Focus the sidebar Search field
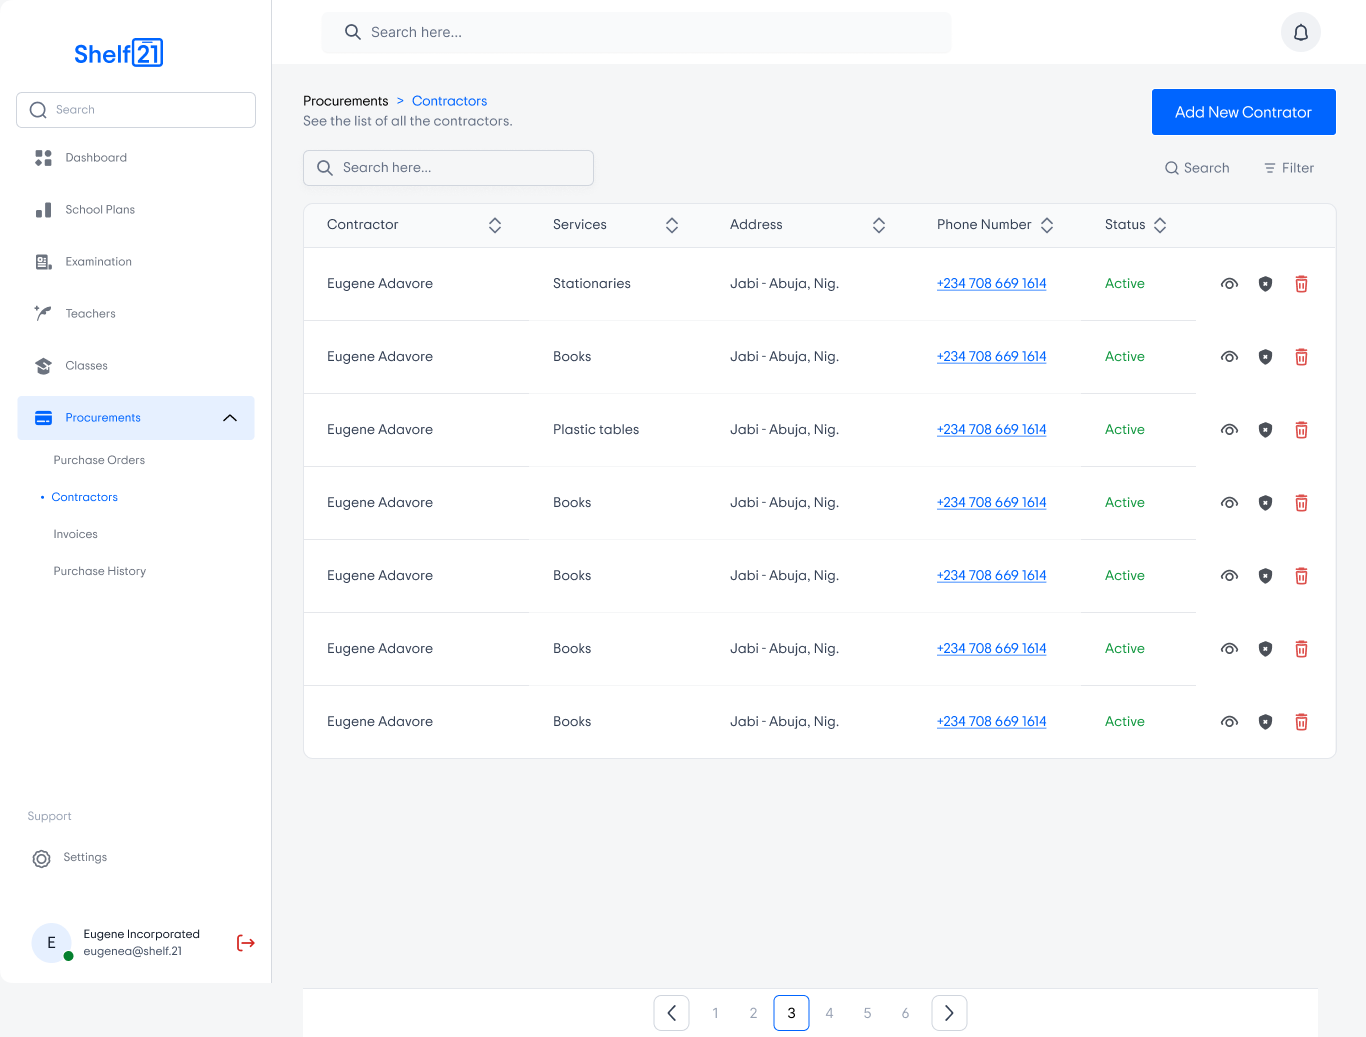 (136, 110)
